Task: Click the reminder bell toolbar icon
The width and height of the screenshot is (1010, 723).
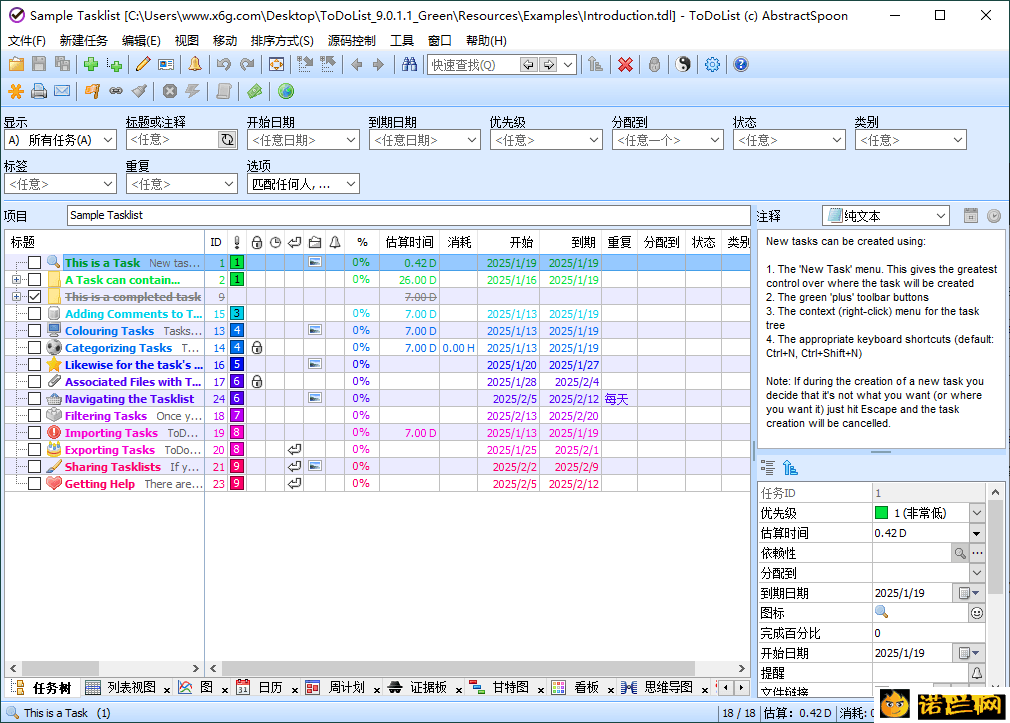Action: click(x=195, y=64)
